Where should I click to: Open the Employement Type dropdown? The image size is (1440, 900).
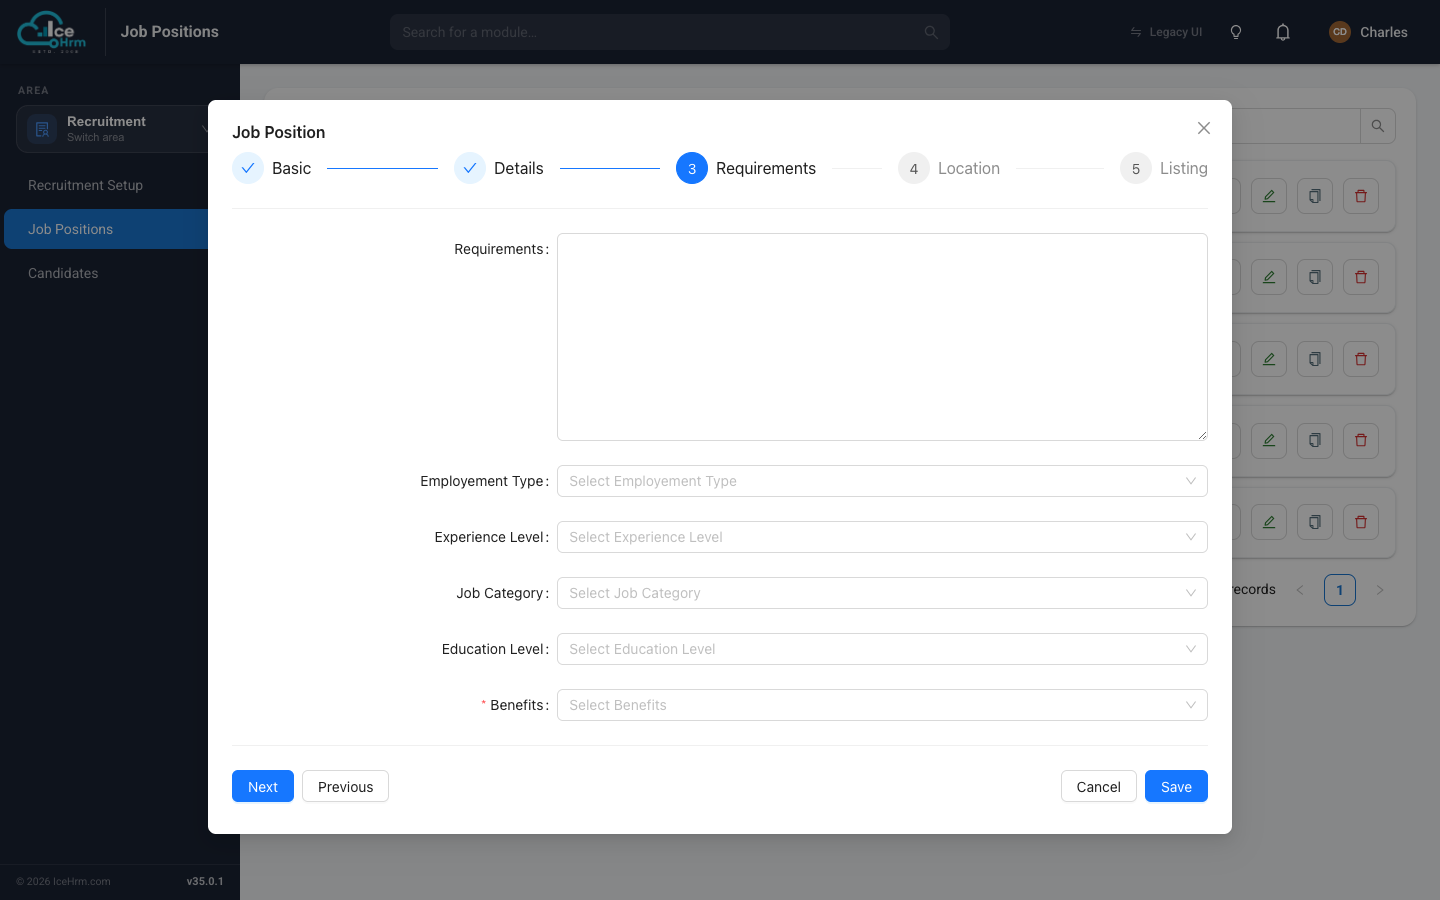click(x=882, y=481)
